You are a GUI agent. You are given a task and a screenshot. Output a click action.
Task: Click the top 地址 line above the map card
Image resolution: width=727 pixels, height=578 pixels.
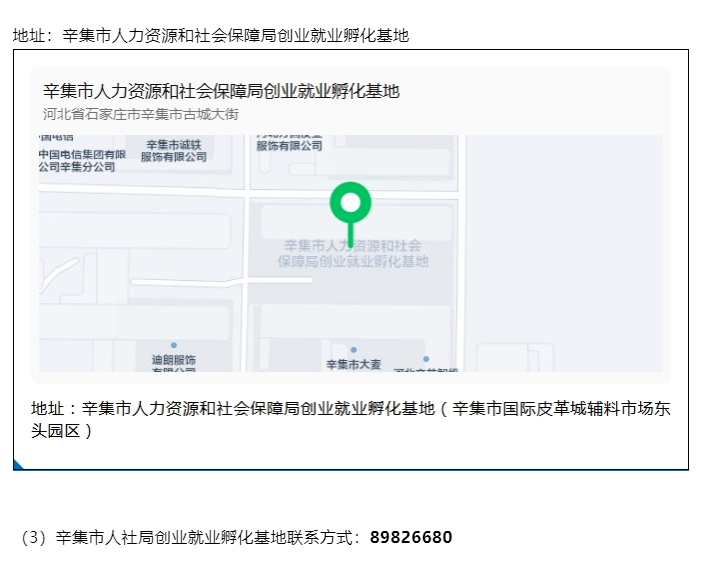[210, 35]
